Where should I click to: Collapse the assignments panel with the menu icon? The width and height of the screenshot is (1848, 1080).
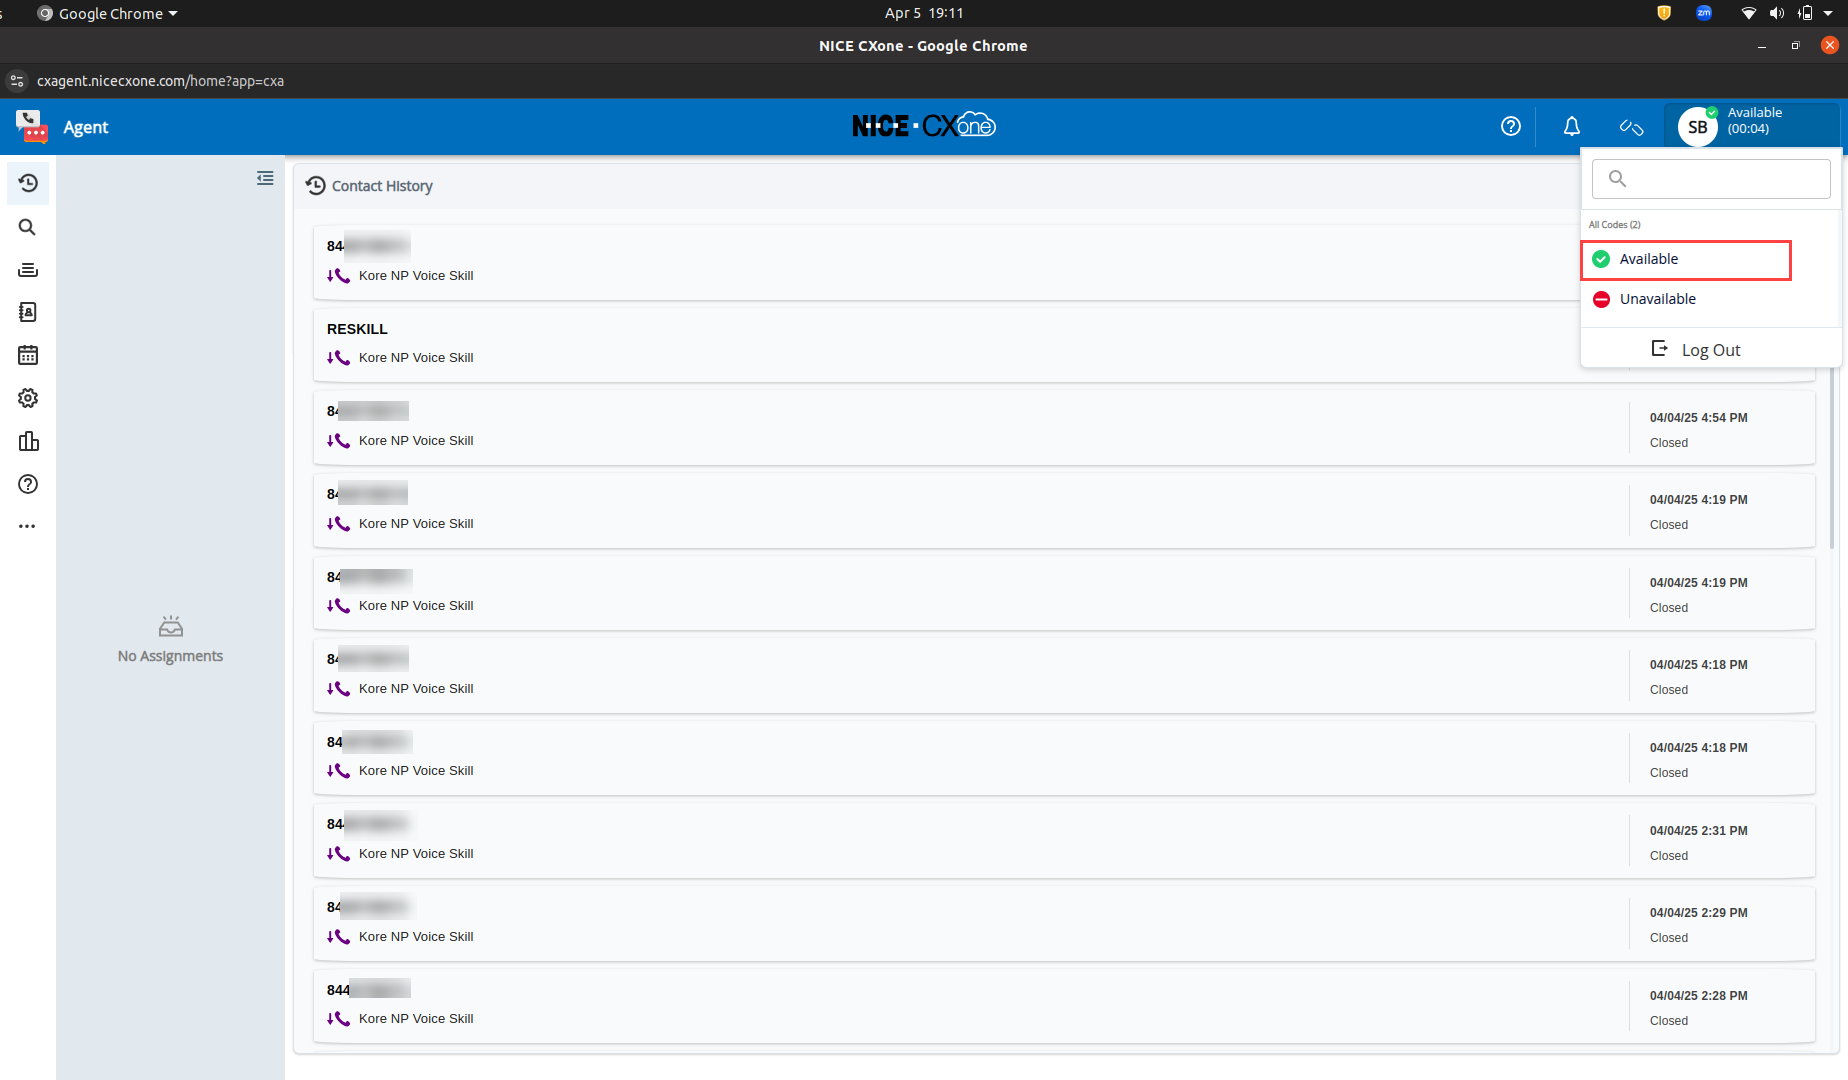coord(265,178)
